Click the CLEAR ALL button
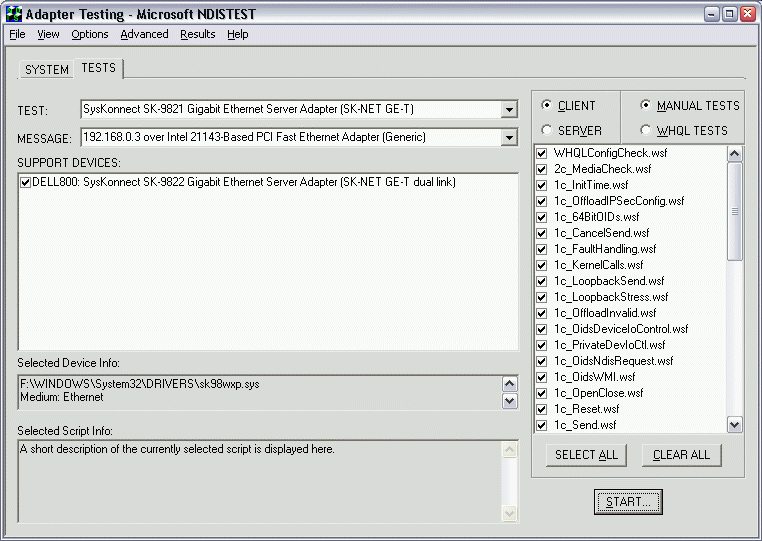Image resolution: width=762 pixels, height=541 pixels. [x=681, y=455]
